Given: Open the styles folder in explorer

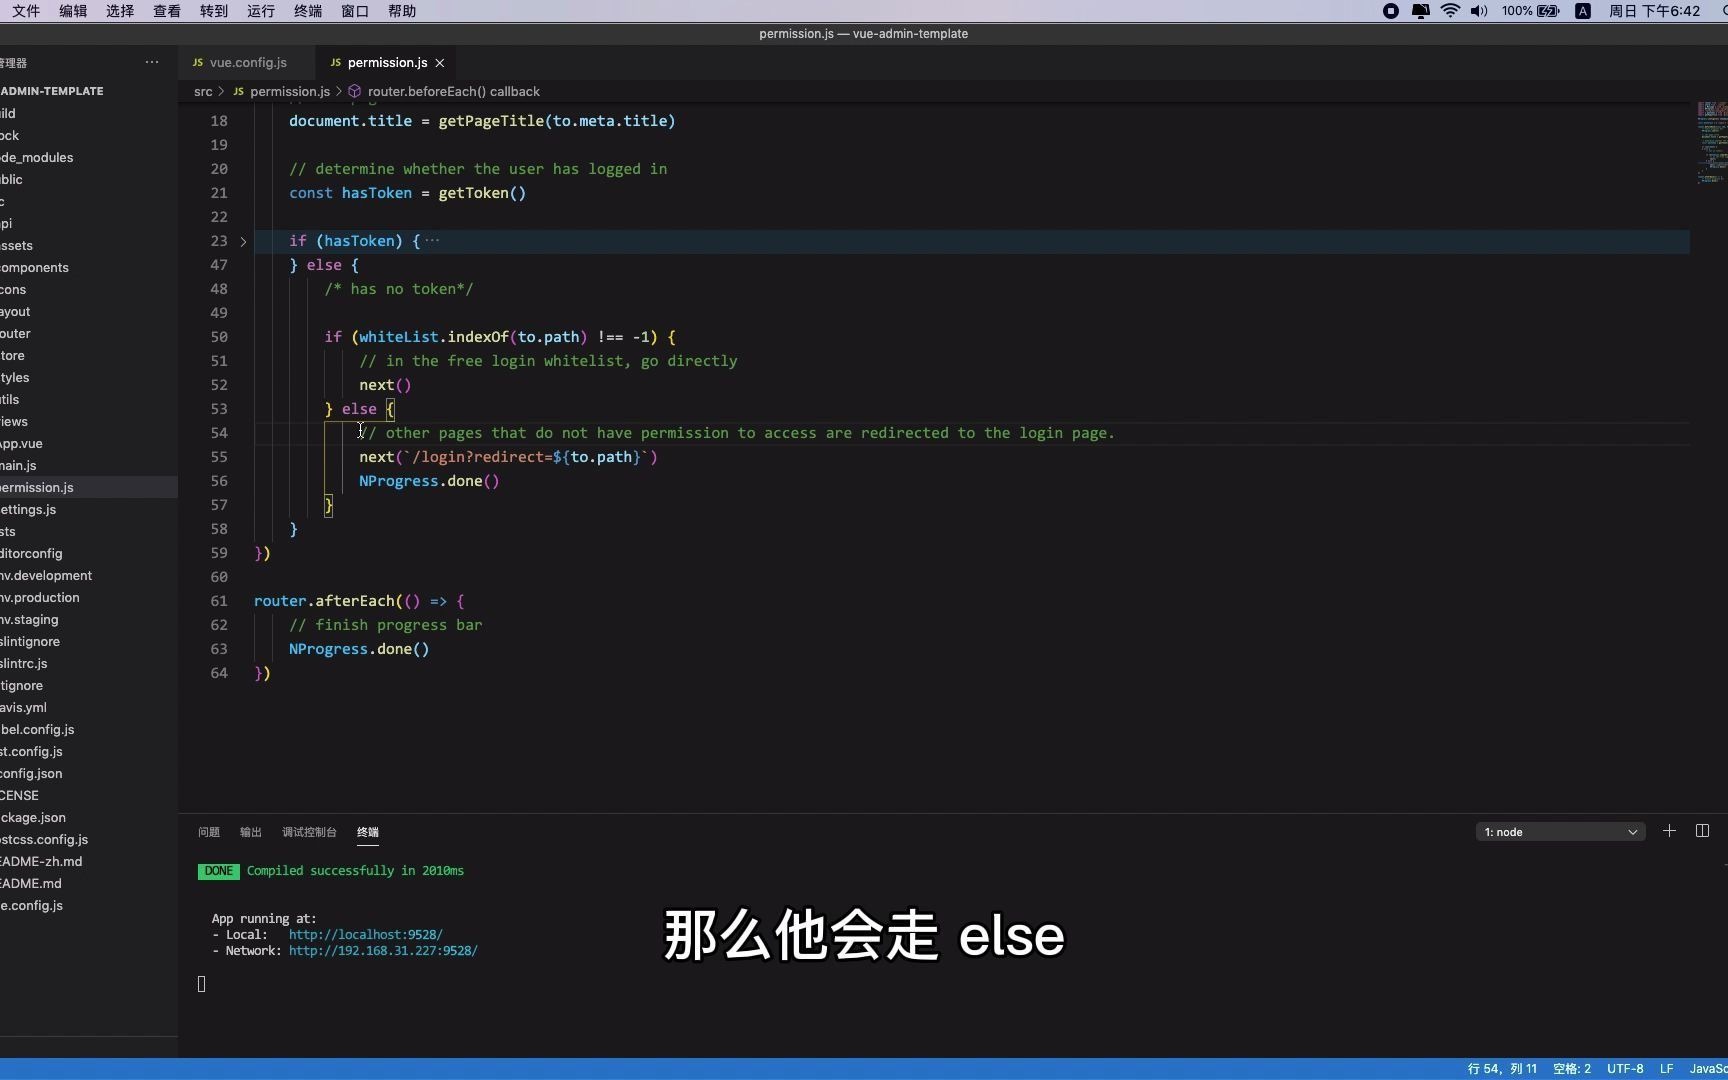Looking at the screenshot, I should [x=89, y=378].
